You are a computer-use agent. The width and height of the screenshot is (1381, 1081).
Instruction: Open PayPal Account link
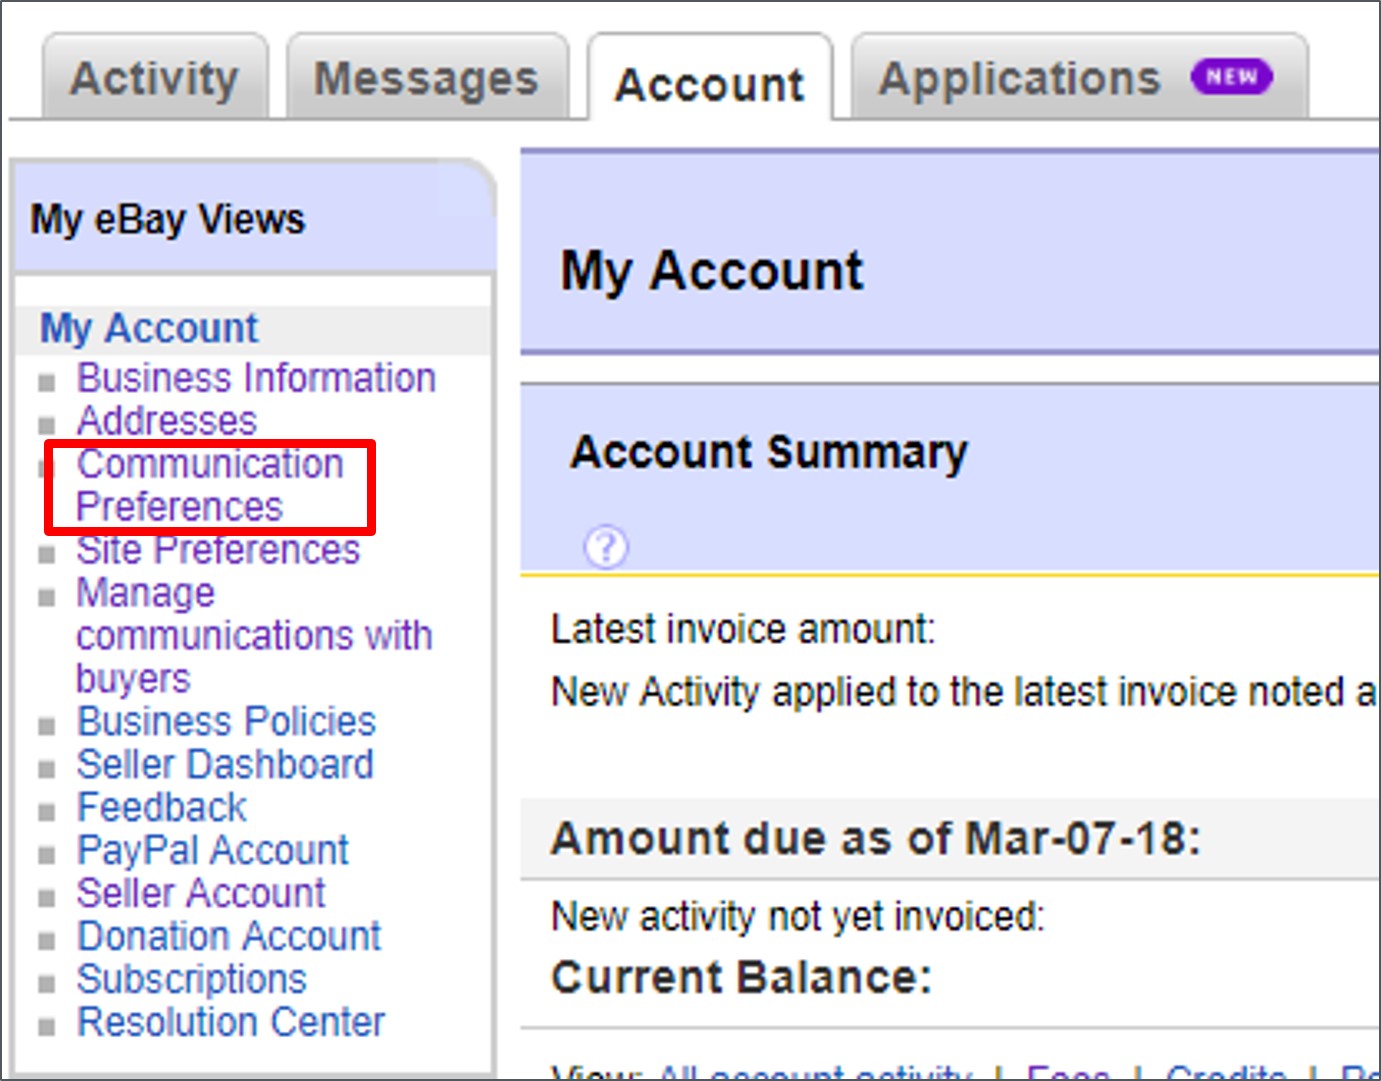coord(213,850)
